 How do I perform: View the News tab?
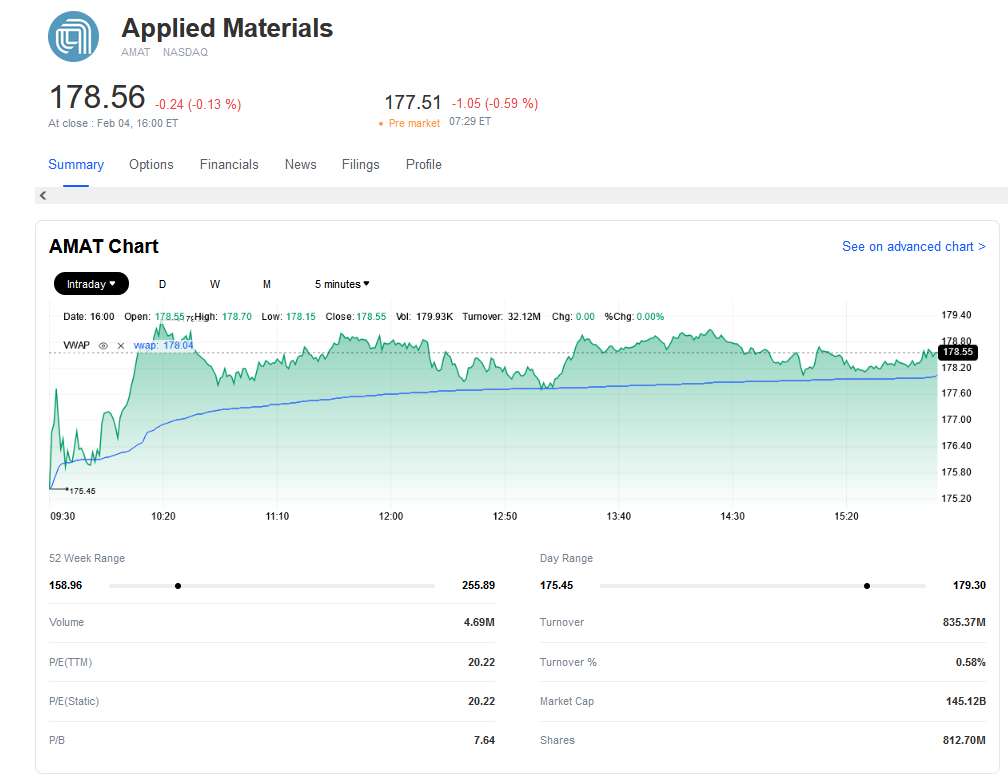[x=300, y=165]
